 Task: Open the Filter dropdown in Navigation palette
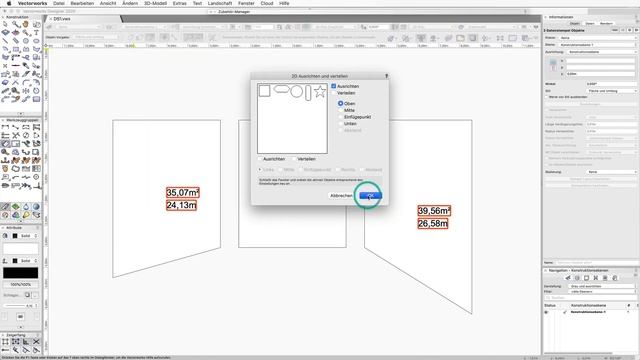(602, 291)
